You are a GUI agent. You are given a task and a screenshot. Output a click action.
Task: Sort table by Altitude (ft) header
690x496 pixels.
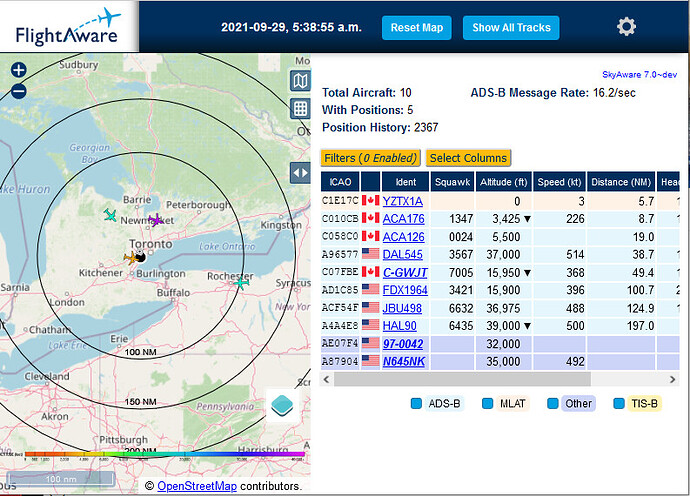[503, 182]
